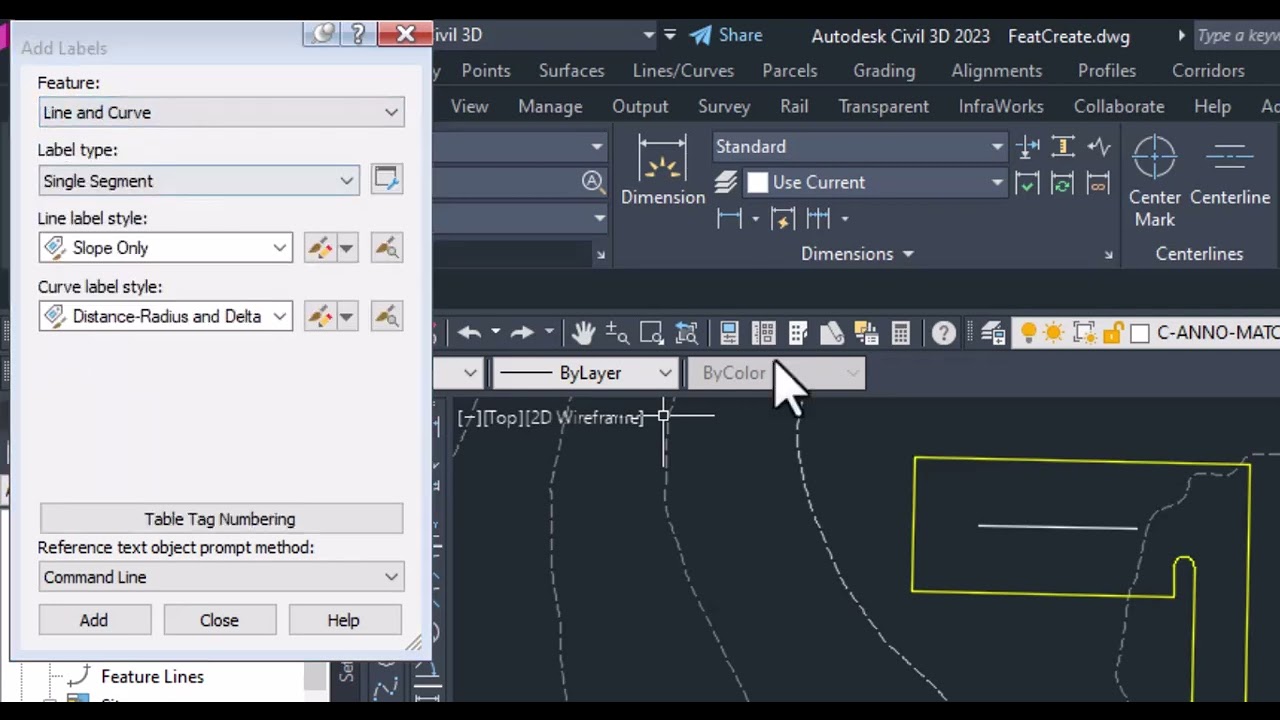The height and width of the screenshot is (720, 1280).
Task: Click the Center Mark tool
Action: (1155, 181)
